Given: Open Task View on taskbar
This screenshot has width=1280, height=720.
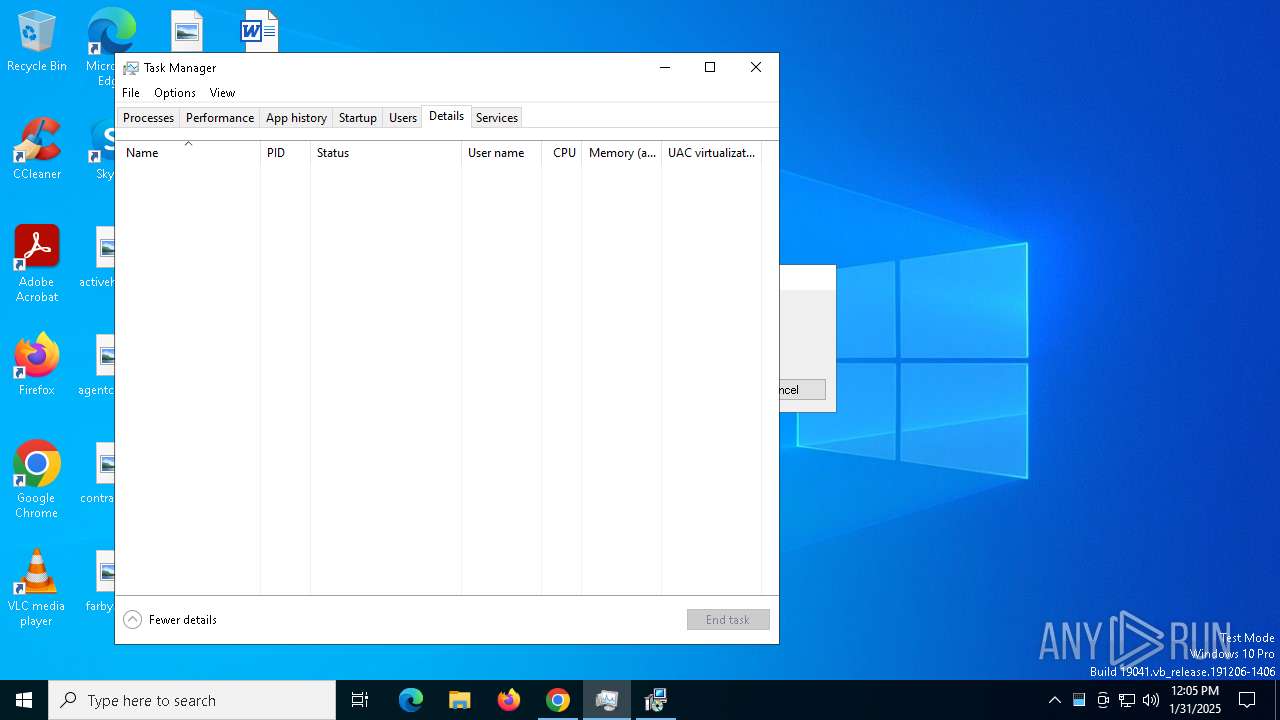Looking at the screenshot, I should pos(360,700).
